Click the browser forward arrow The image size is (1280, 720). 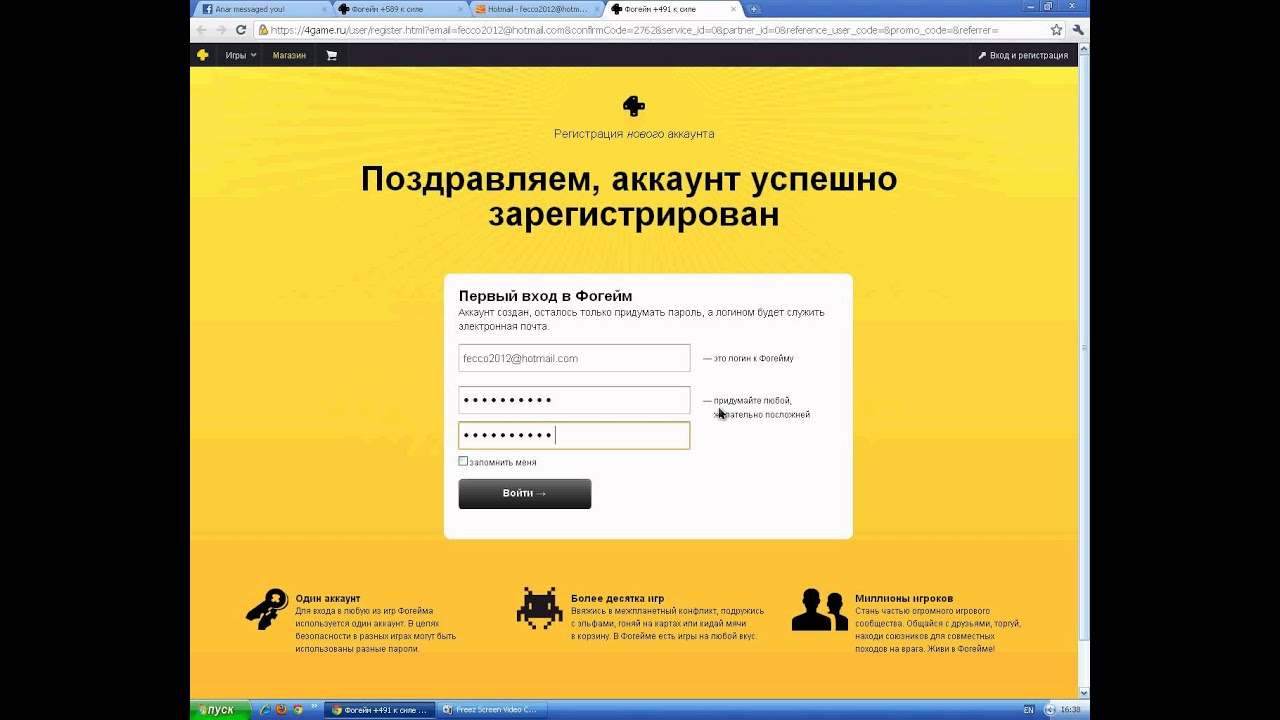(222, 30)
